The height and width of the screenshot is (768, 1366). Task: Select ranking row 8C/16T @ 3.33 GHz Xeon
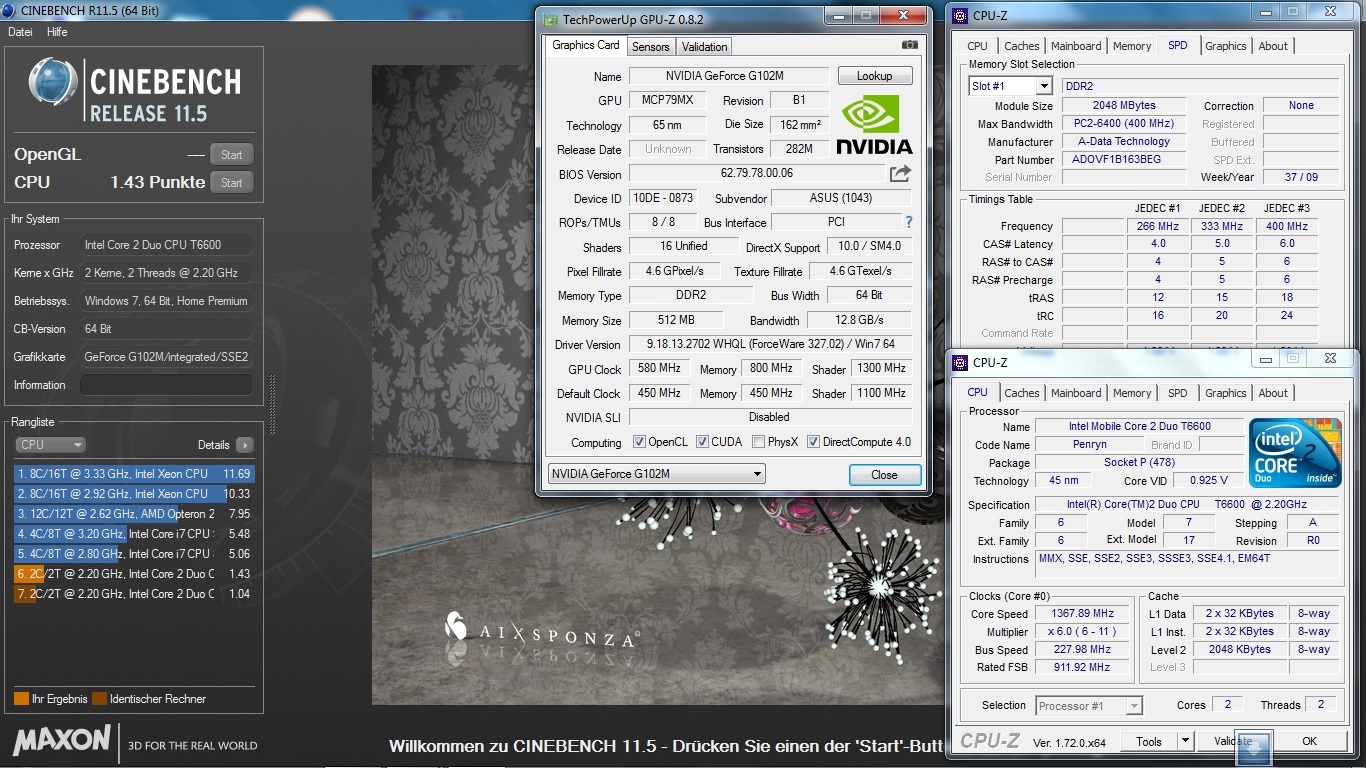point(134,474)
